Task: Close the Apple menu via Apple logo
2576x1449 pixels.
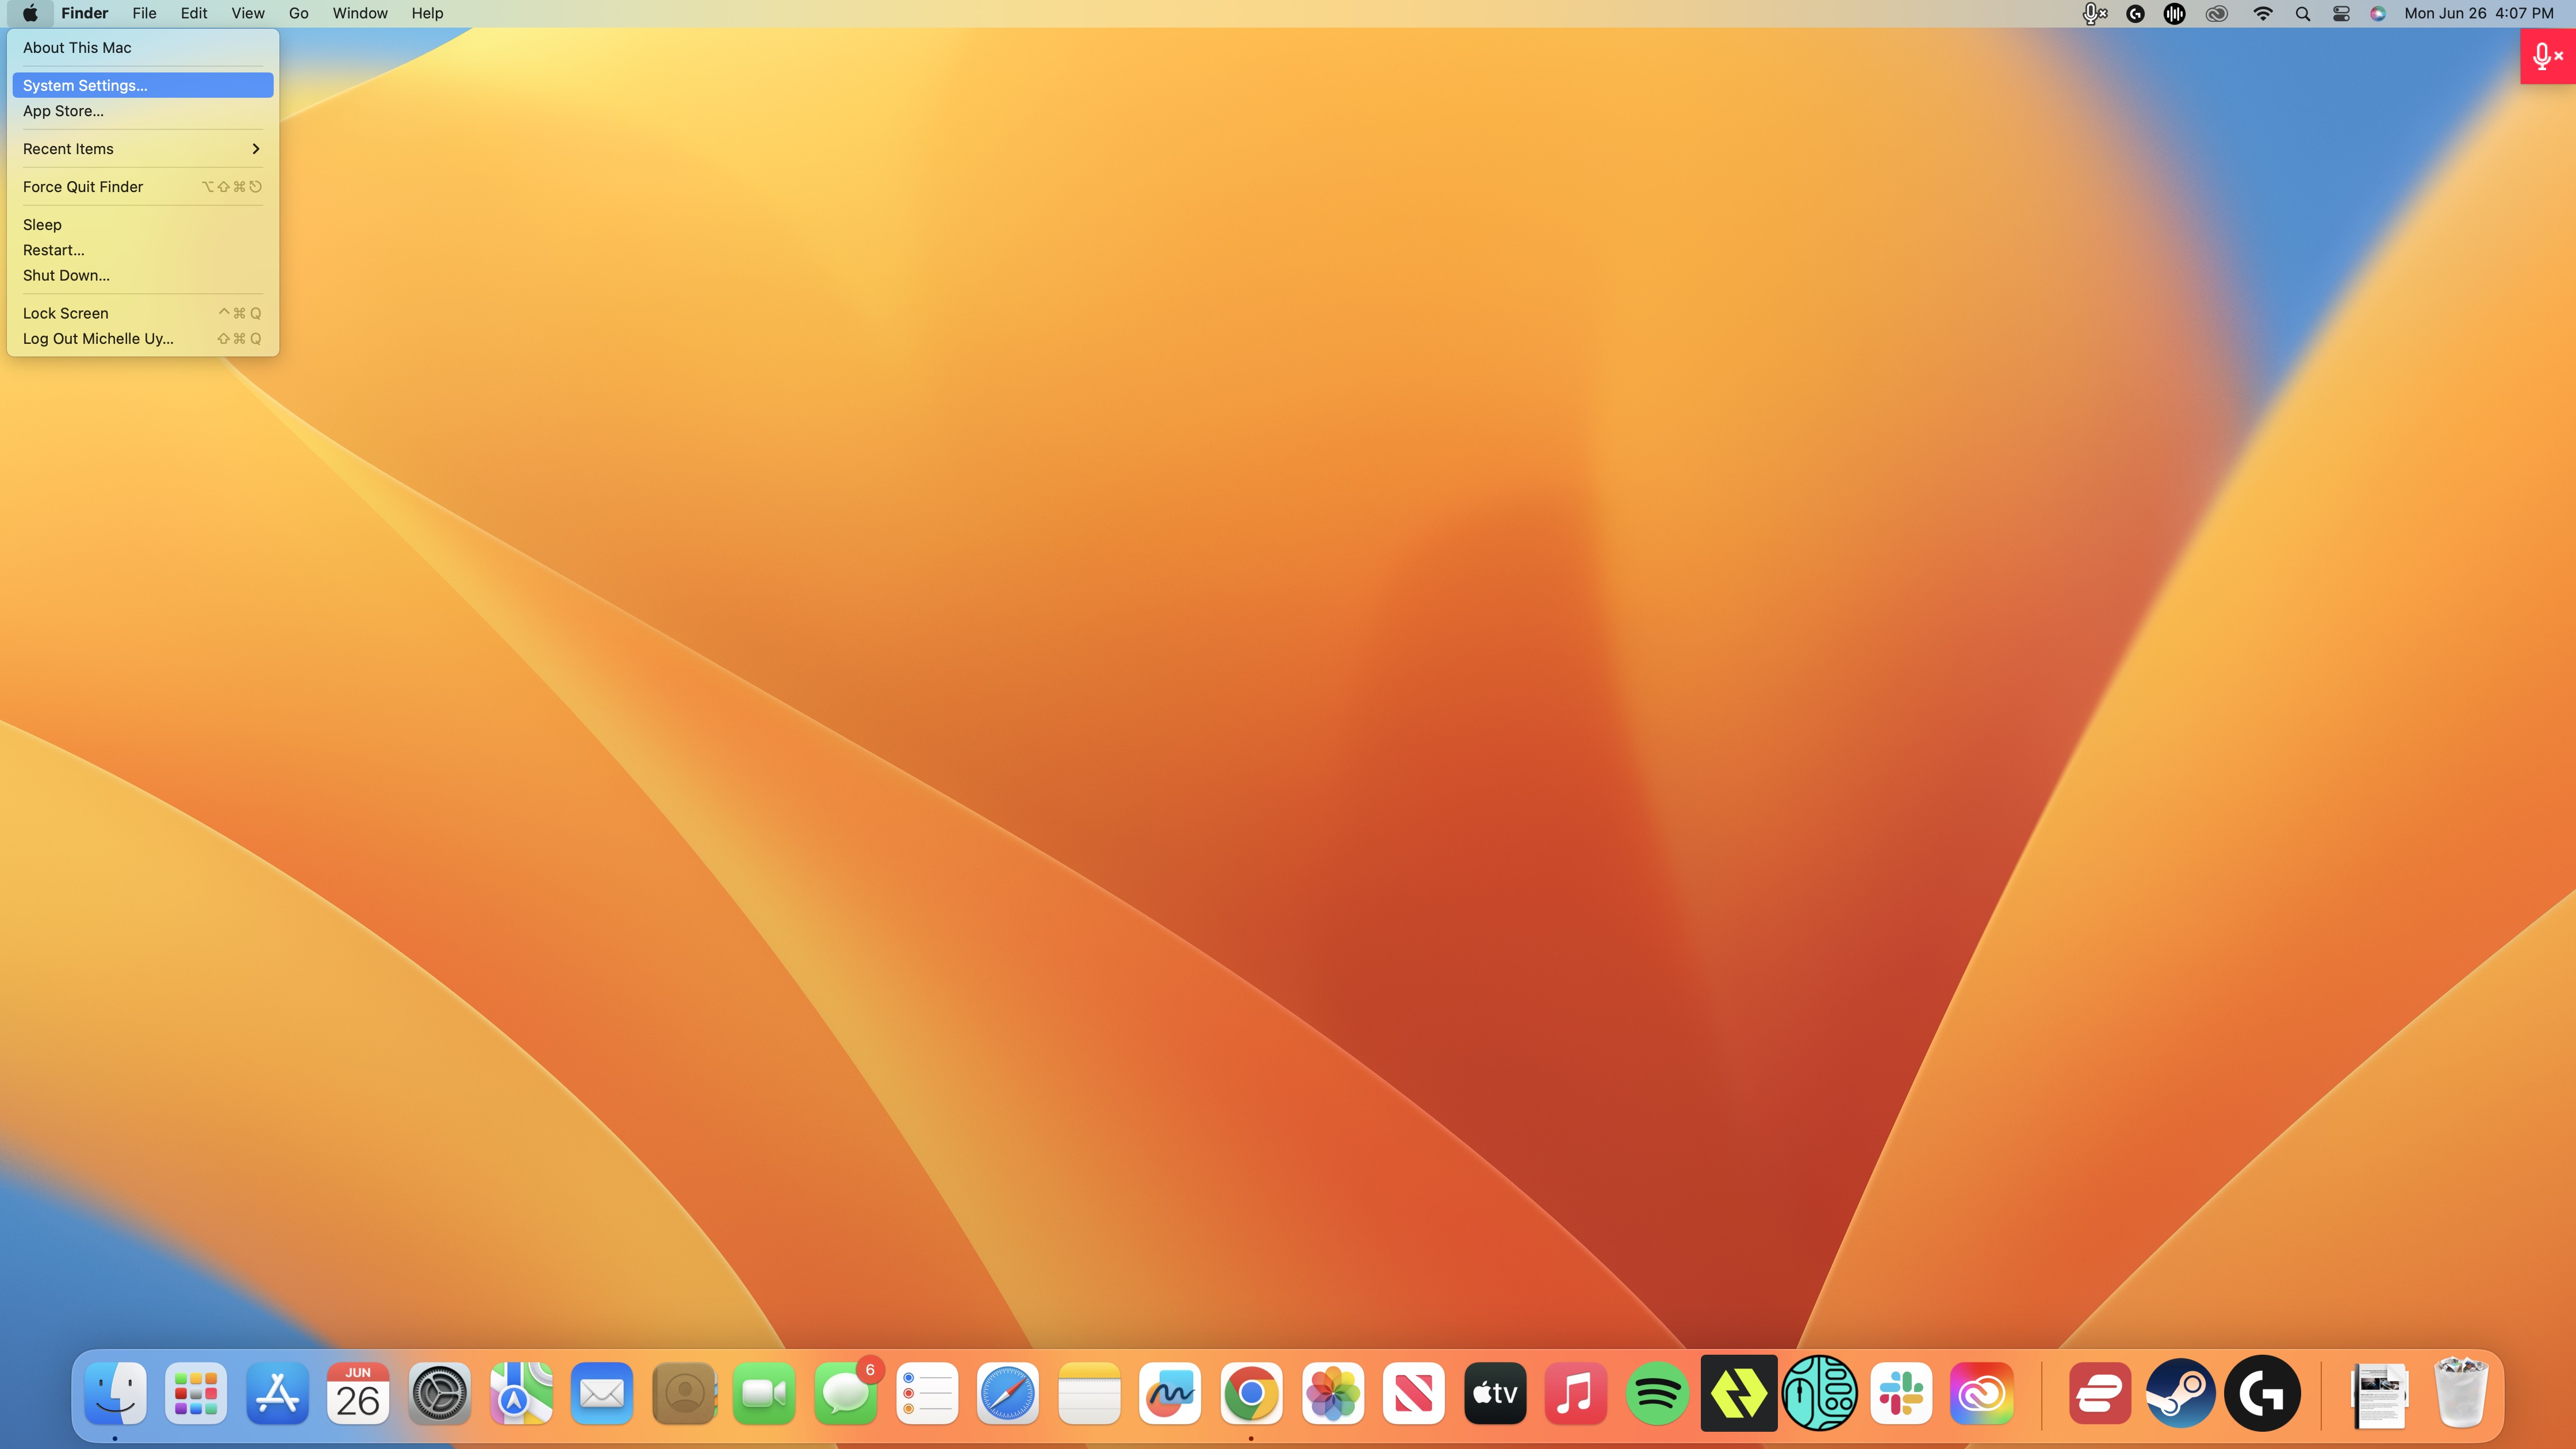Action: click(31, 13)
